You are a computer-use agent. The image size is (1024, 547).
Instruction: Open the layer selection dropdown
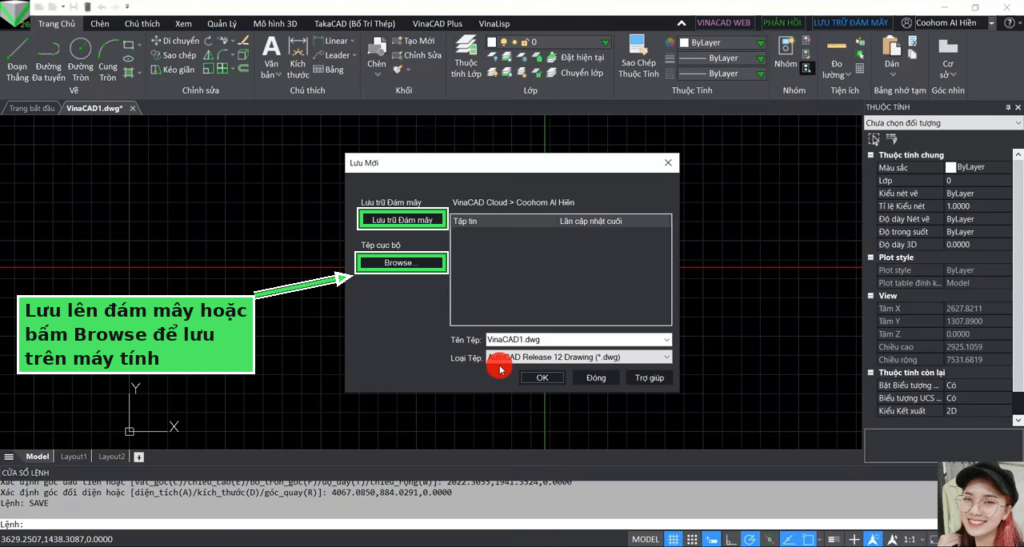point(605,42)
